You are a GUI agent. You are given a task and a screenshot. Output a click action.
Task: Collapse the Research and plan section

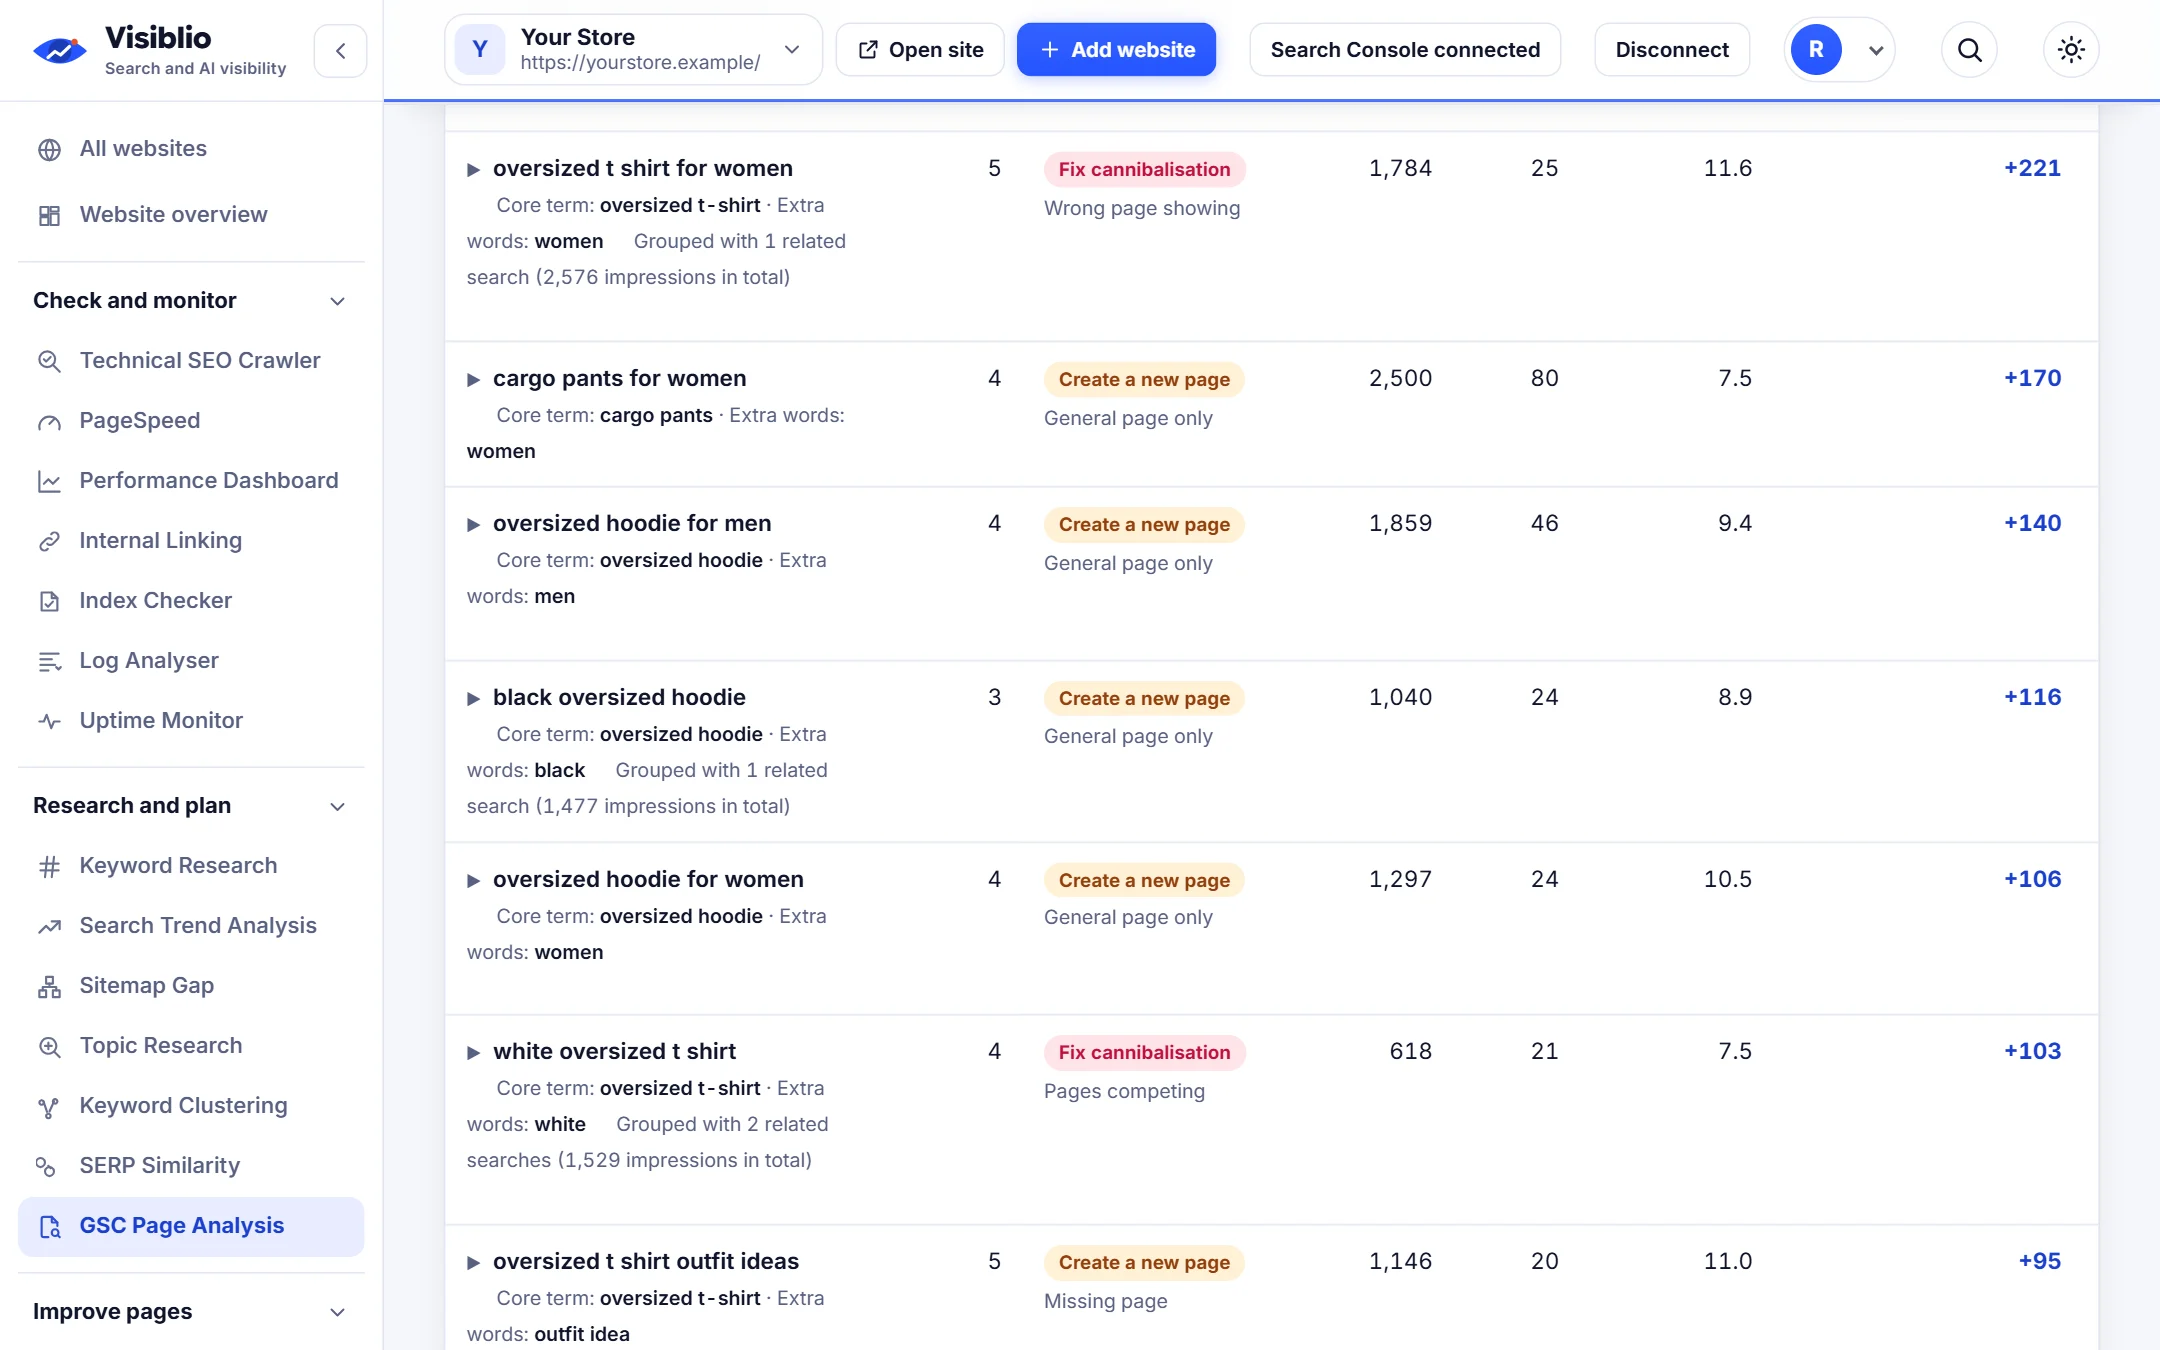click(338, 806)
